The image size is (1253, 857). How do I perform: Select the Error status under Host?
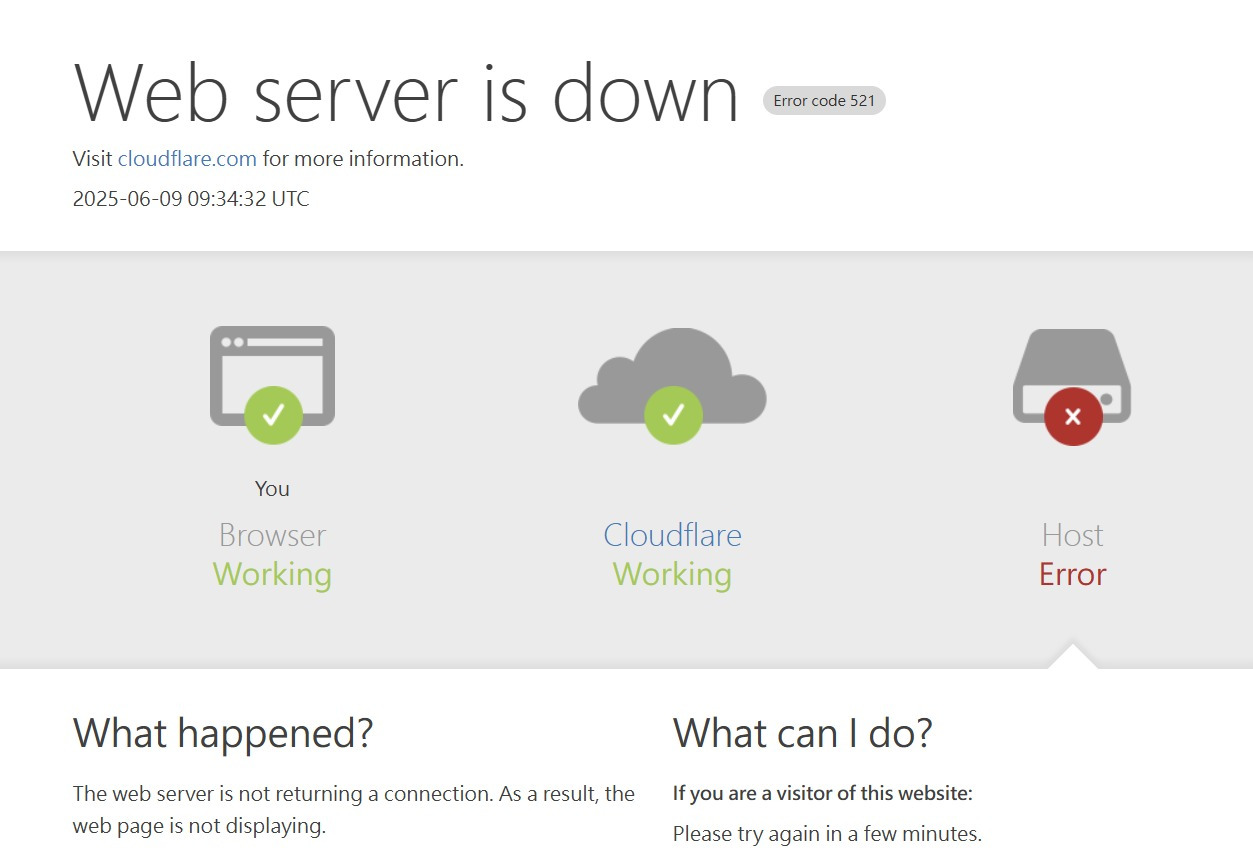[x=1072, y=574]
